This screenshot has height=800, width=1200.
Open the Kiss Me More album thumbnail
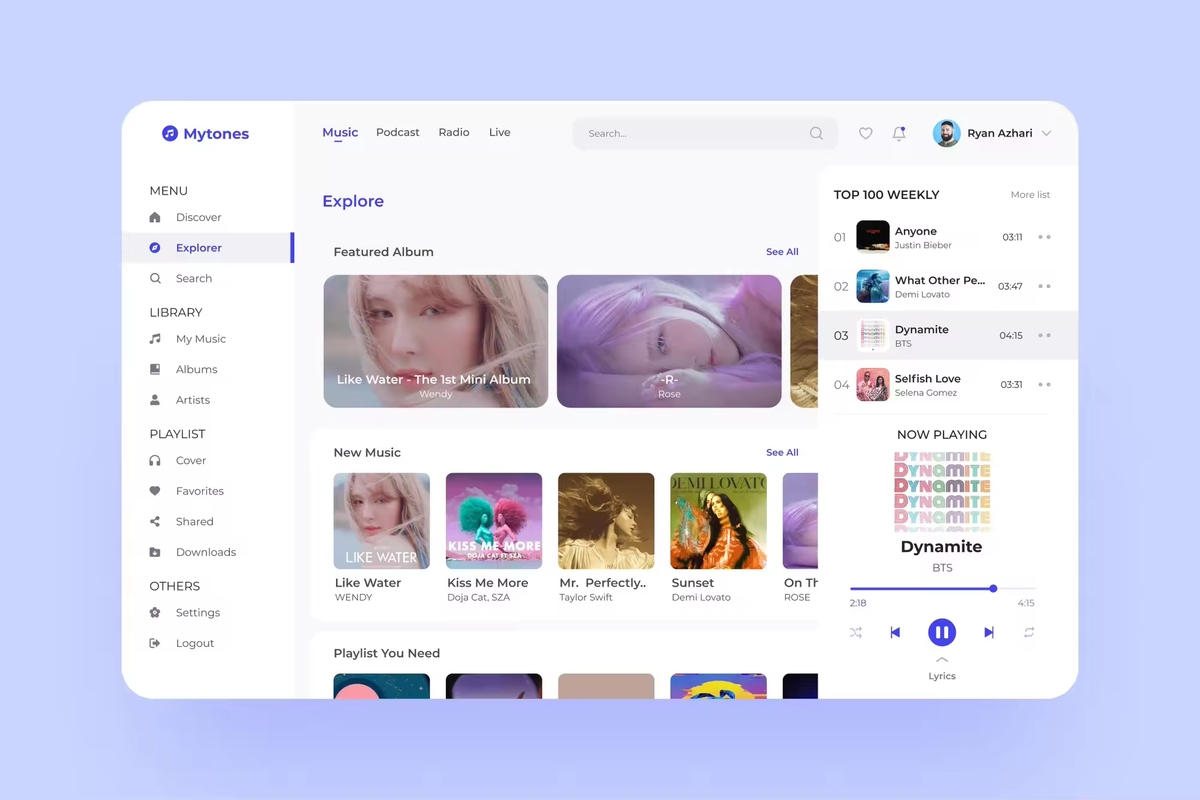click(x=494, y=521)
